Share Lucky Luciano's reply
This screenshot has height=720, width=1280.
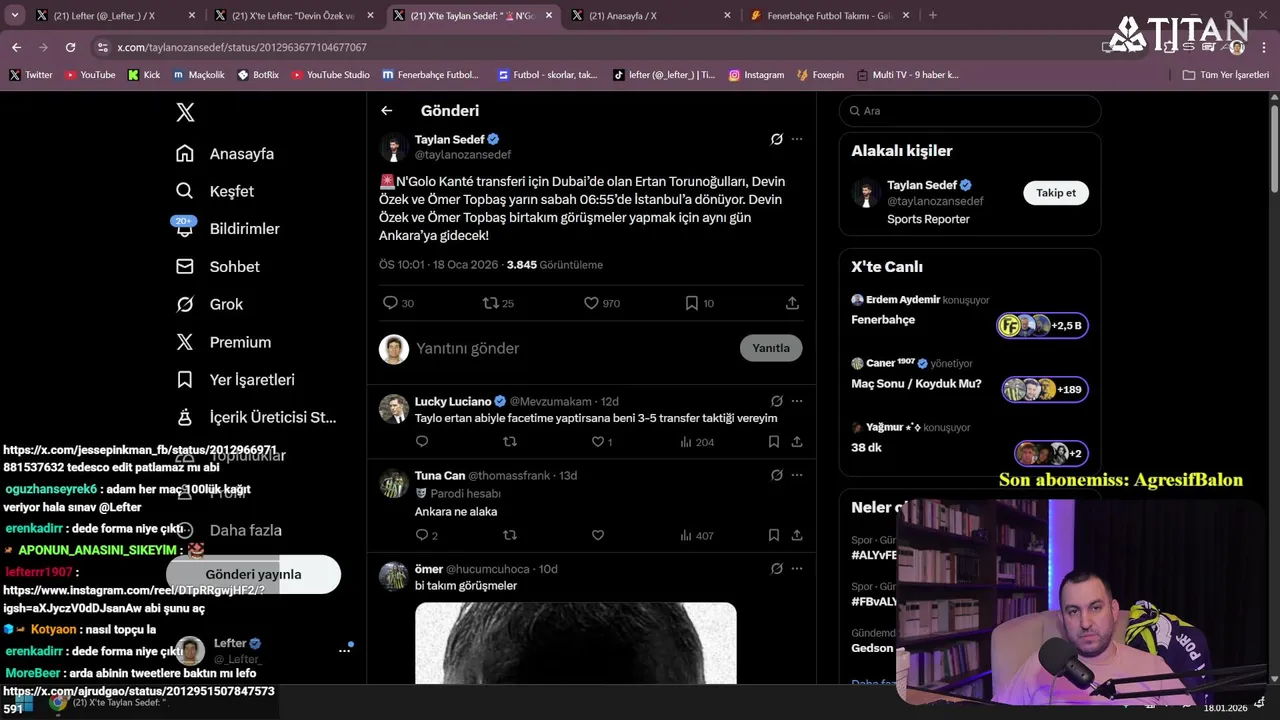pyautogui.click(x=797, y=441)
